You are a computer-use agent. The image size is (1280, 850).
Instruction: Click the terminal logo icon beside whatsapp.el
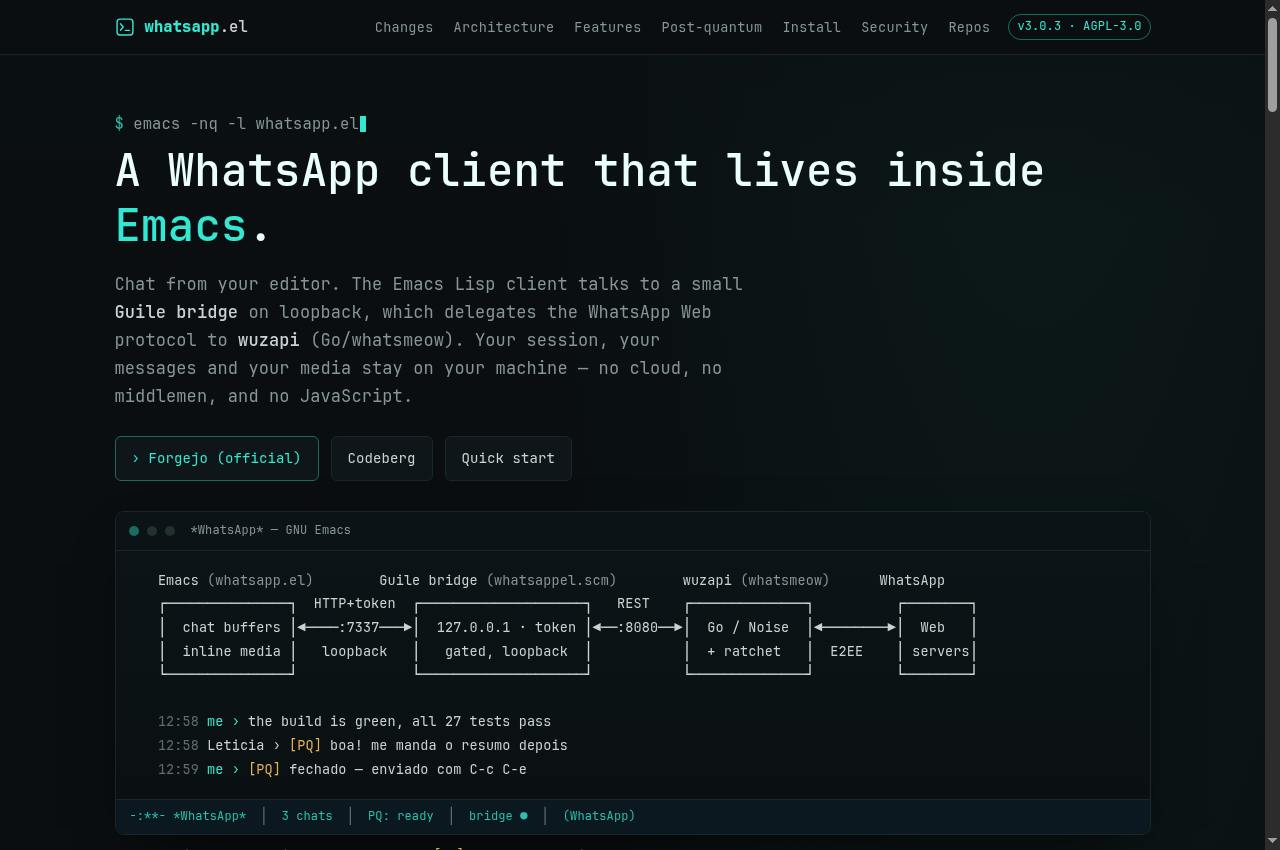pos(124,27)
